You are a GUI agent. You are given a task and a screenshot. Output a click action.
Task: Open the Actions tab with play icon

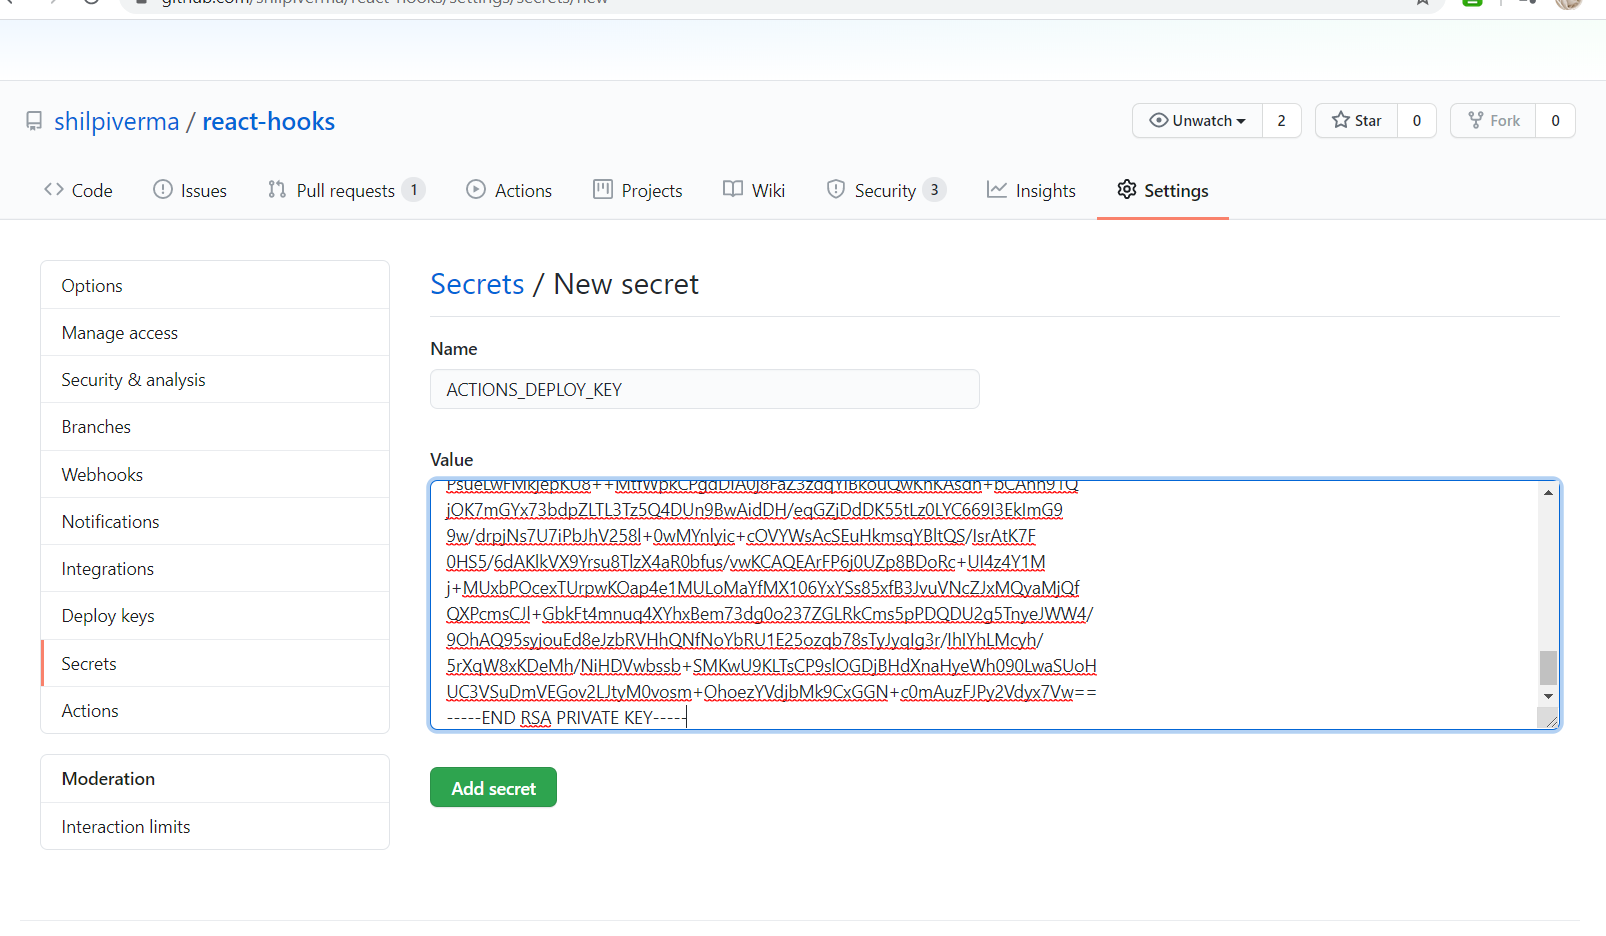(x=509, y=190)
